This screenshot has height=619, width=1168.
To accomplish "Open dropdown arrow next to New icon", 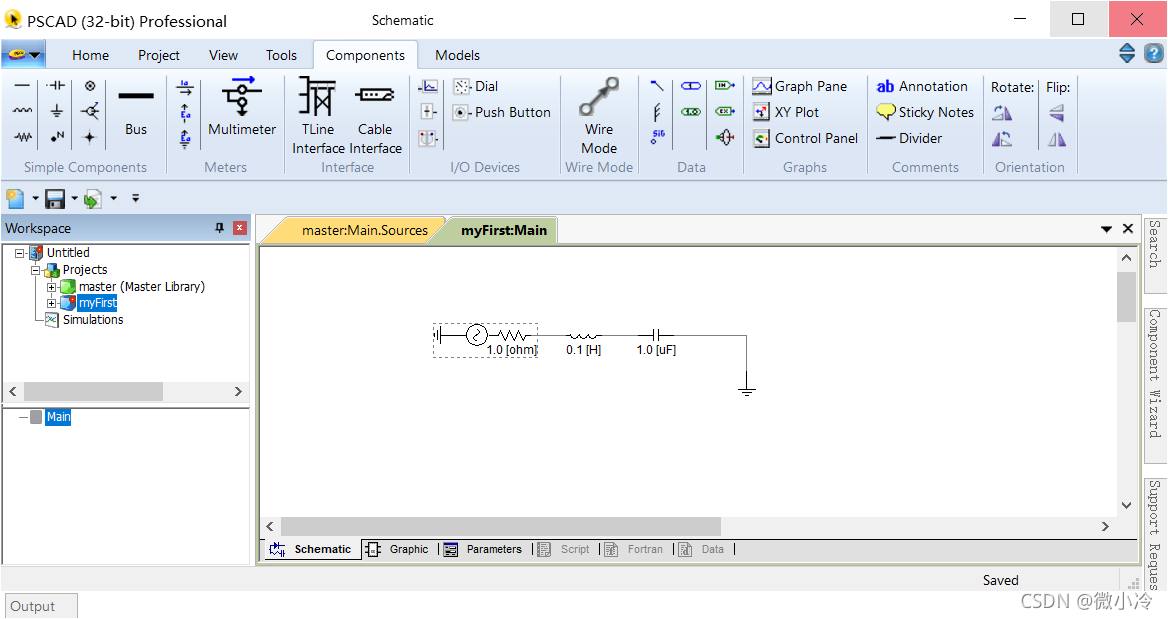I will (x=35, y=199).
